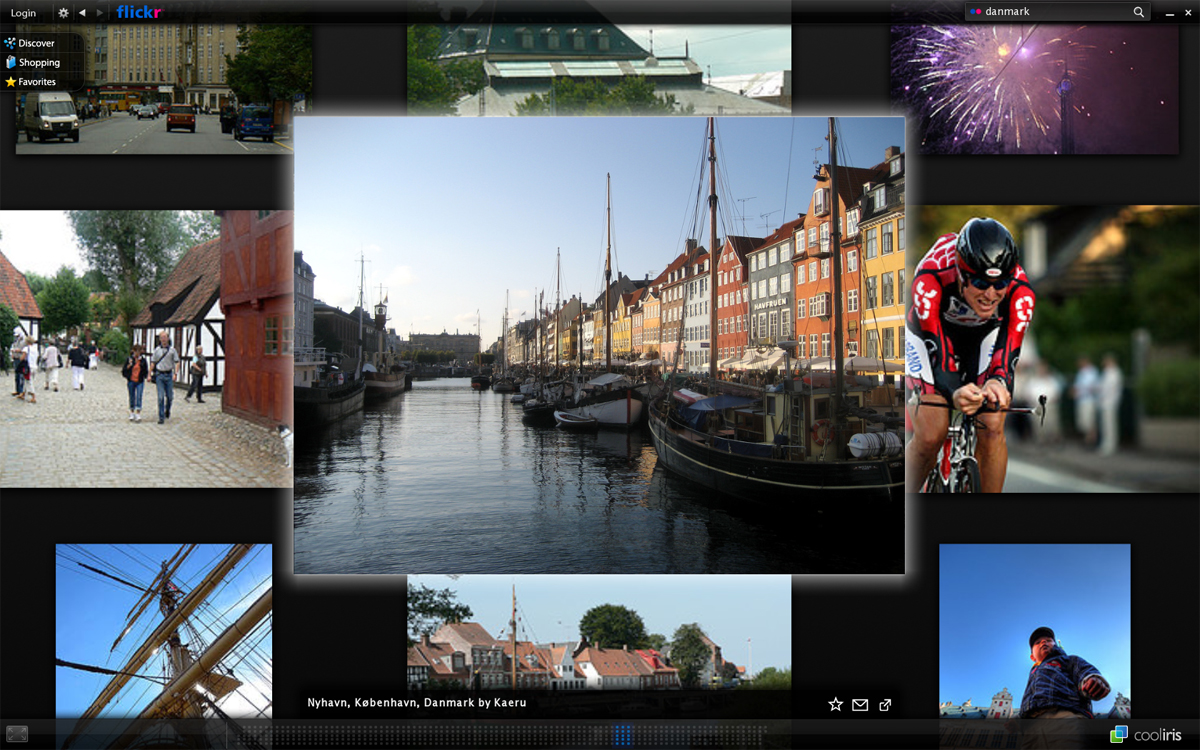Open the Discover menu item
The height and width of the screenshot is (750, 1200).
click(36, 43)
